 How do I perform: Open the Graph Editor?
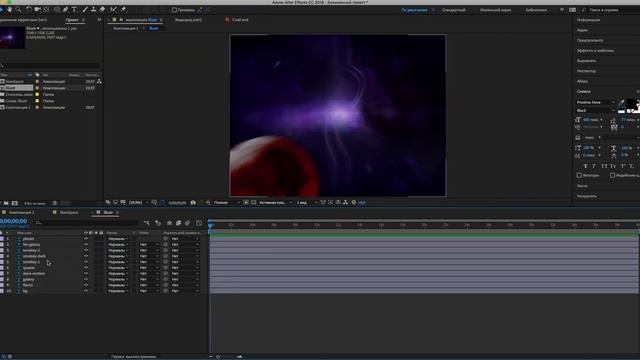click(x=199, y=223)
